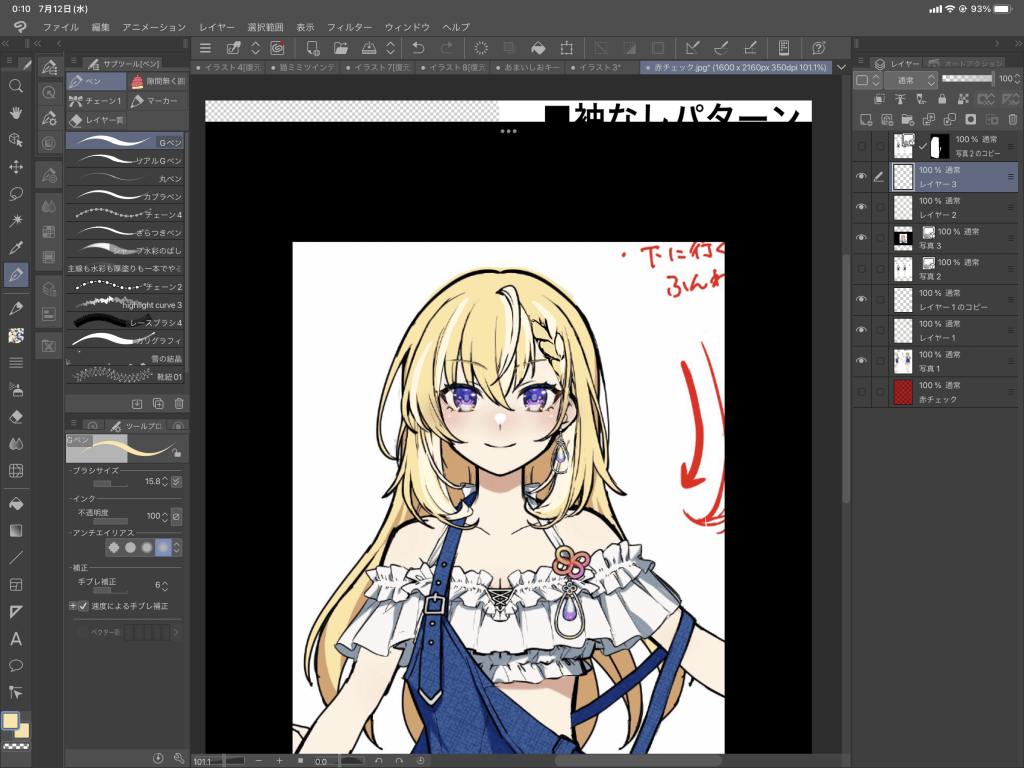Choose the Eyedropper tool
The image size is (1024, 768).
pyautogui.click(x=16, y=247)
